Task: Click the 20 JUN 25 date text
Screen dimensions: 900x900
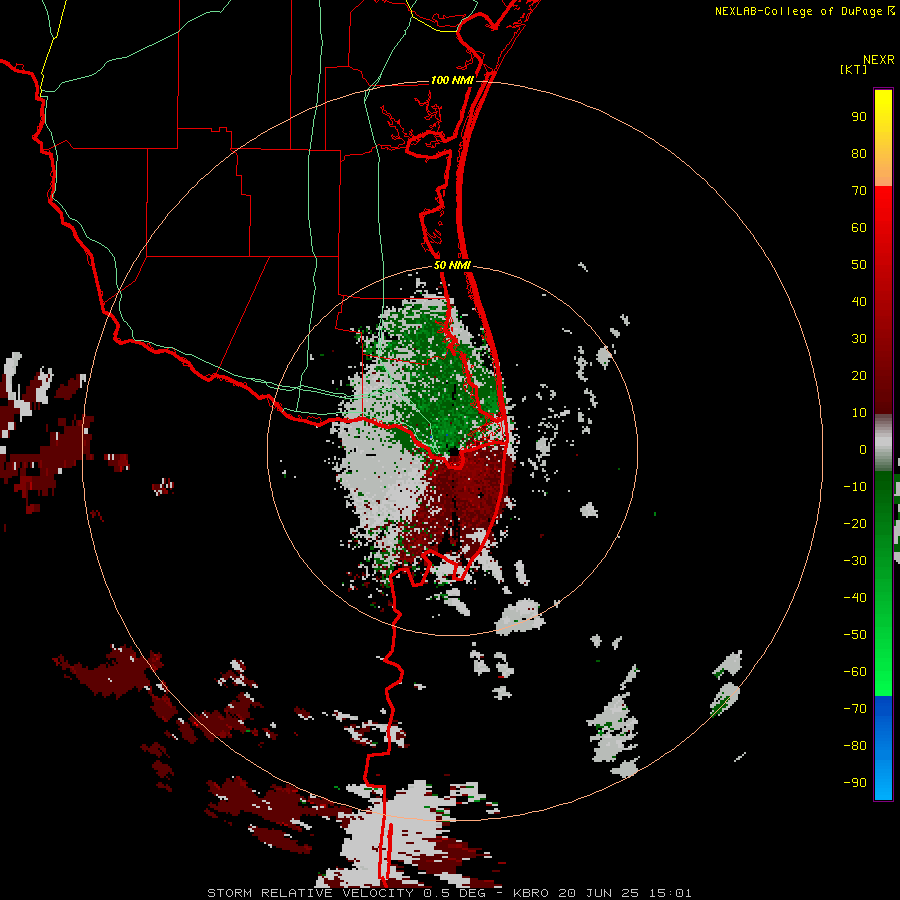Action: pyautogui.click(x=599, y=893)
